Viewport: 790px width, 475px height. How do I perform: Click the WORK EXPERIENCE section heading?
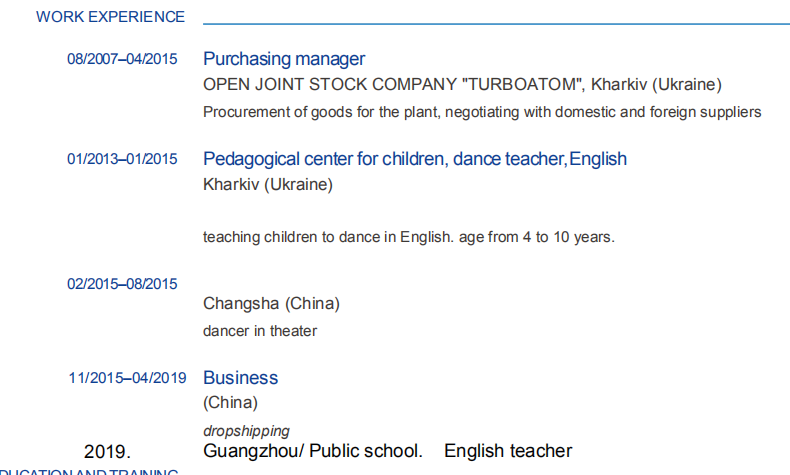pos(110,17)
